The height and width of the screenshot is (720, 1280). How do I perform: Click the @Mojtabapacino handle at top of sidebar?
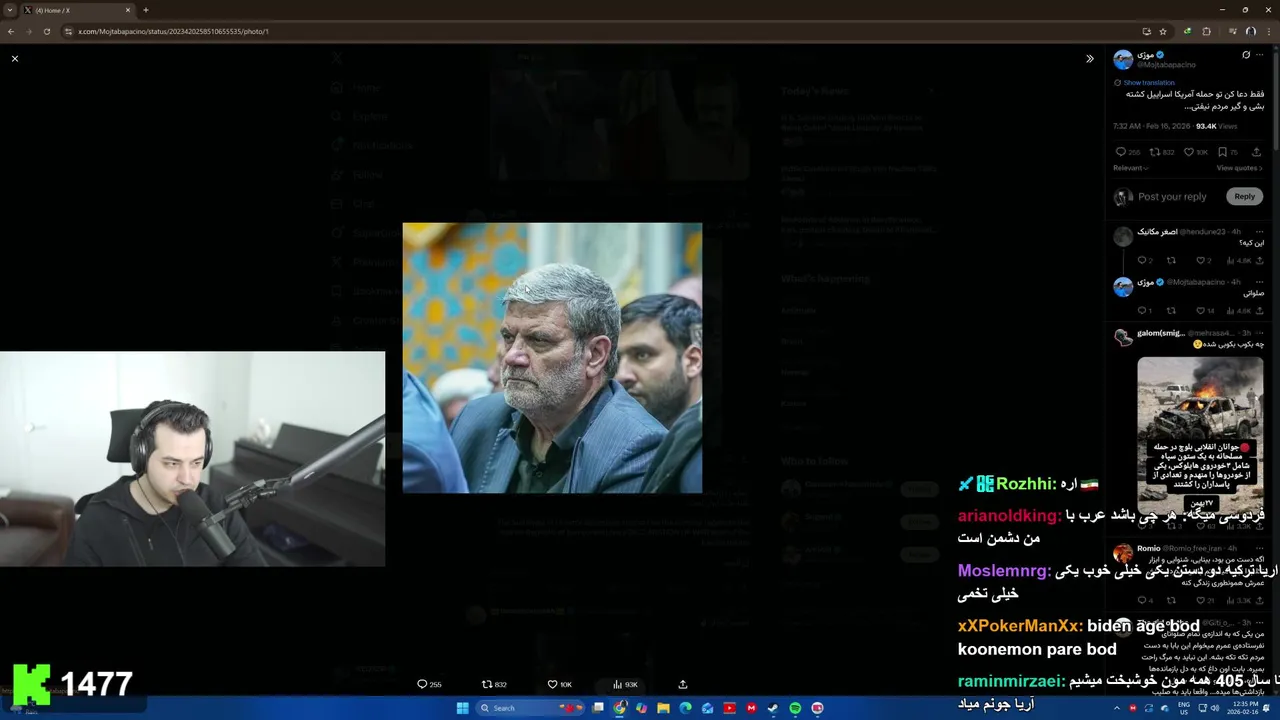click(x=1166, y=65)
